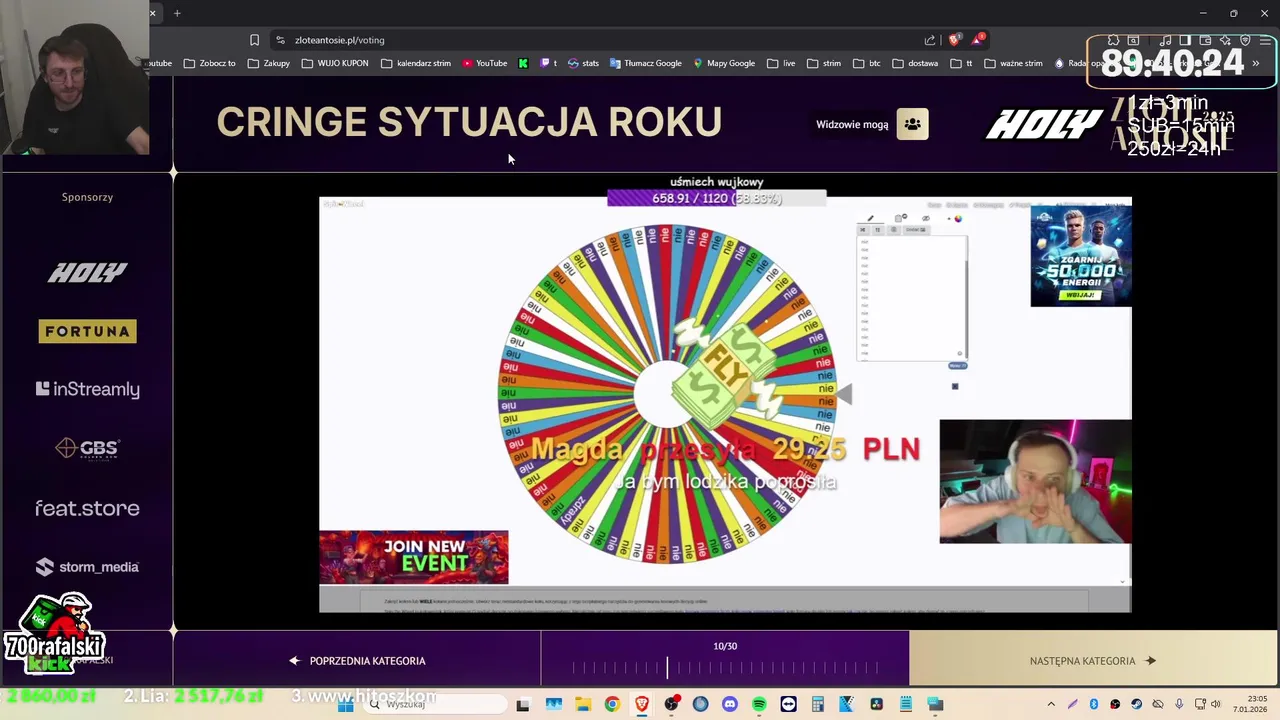The image size is (1280, 720).
Task: Open the HOLY sponsor logo in sidebar
Action: tap(88, 272)
